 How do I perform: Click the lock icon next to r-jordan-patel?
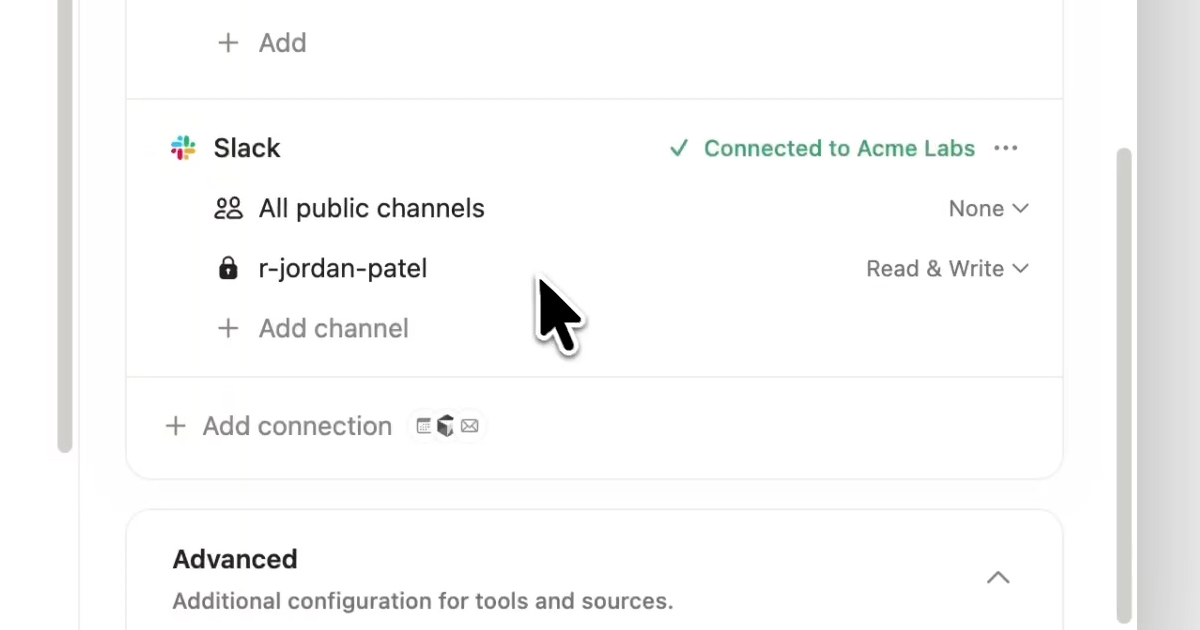(x=228, y=268)
